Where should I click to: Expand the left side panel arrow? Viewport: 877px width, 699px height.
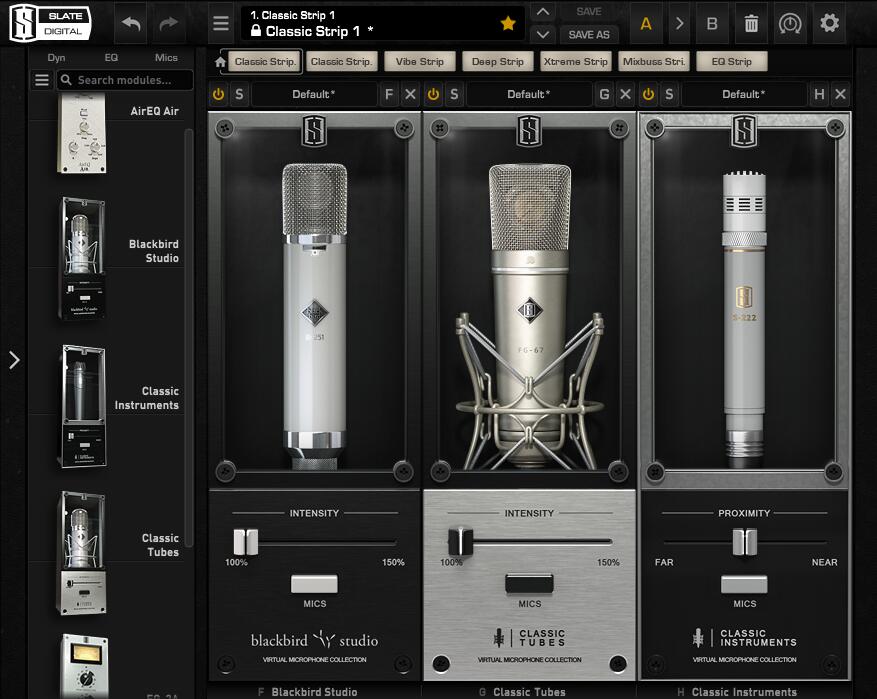tap(14, 360)
